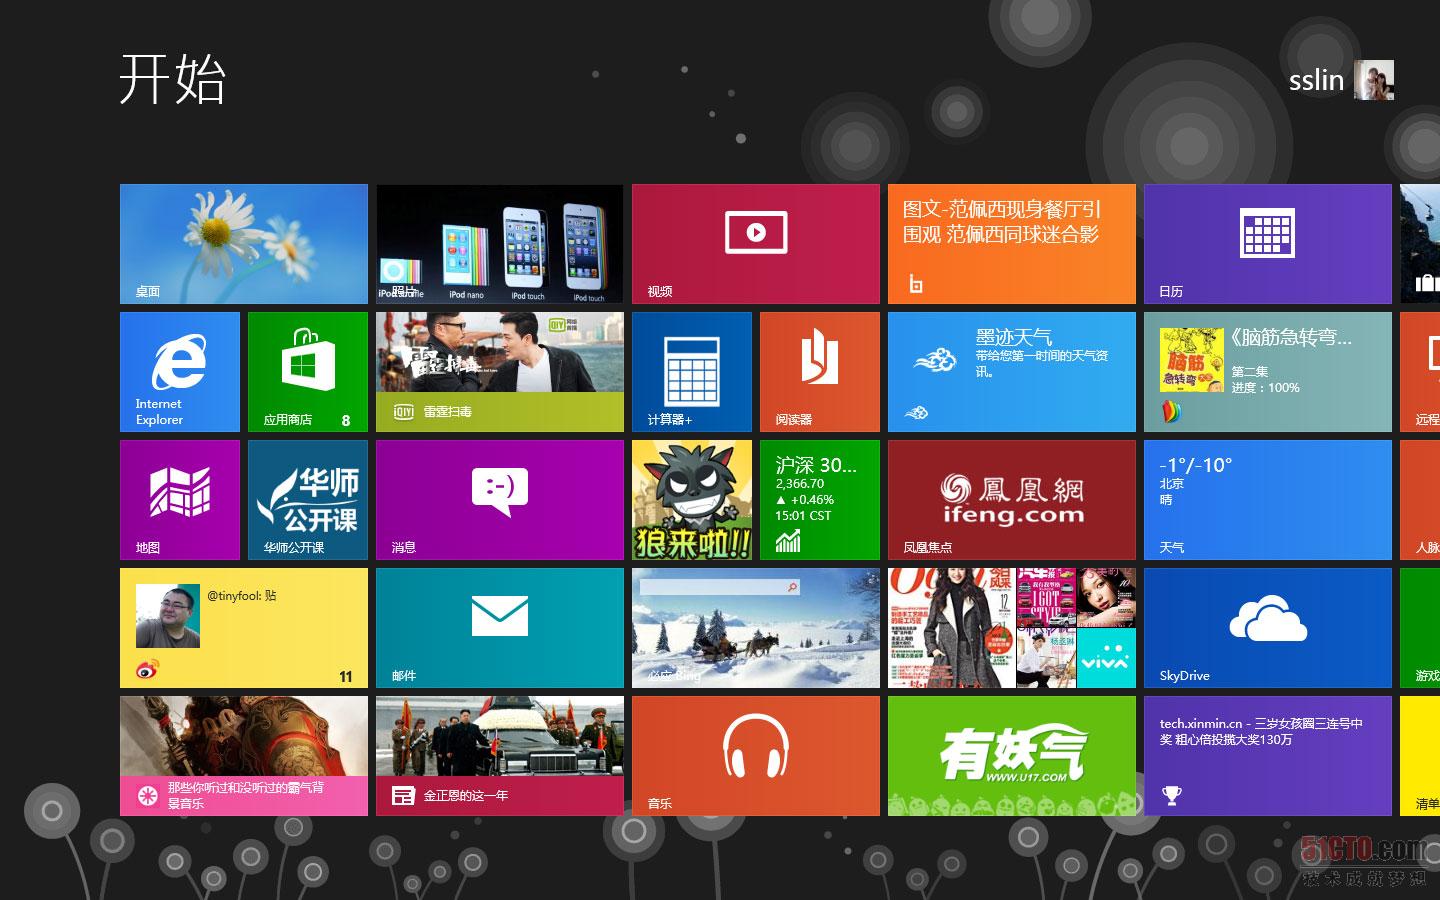Image resolution: width=1440 pixels, height=900 pixels.
Task: Open the 墨迹天气 weather tile
Action: pyautogui.click(x=1012, y=372)
